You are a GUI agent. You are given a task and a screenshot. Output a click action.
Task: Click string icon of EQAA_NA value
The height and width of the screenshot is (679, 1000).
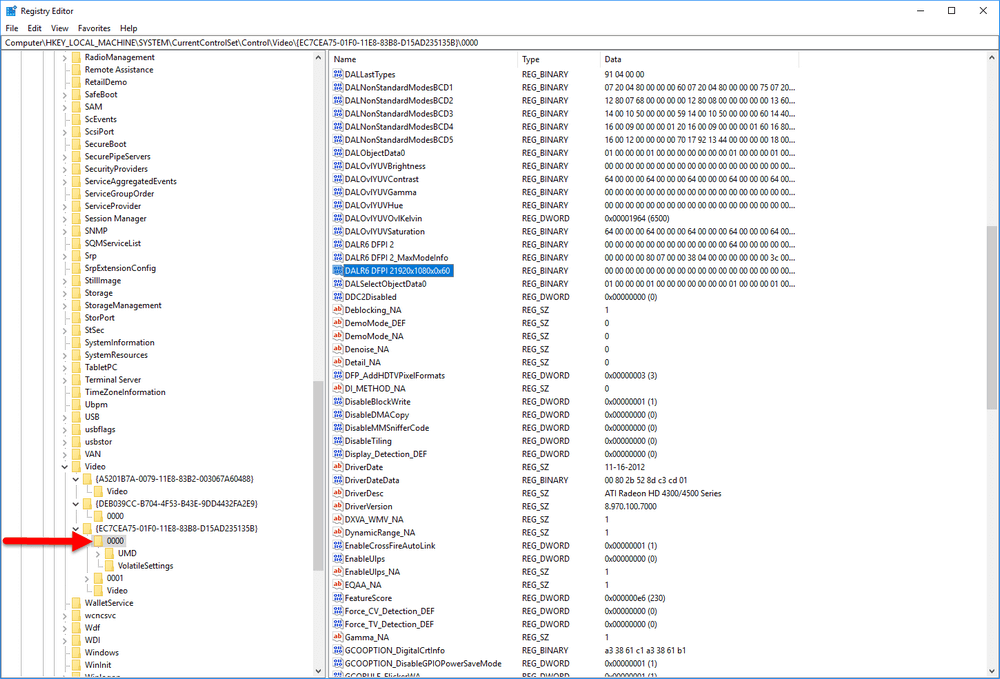point(338,585)
